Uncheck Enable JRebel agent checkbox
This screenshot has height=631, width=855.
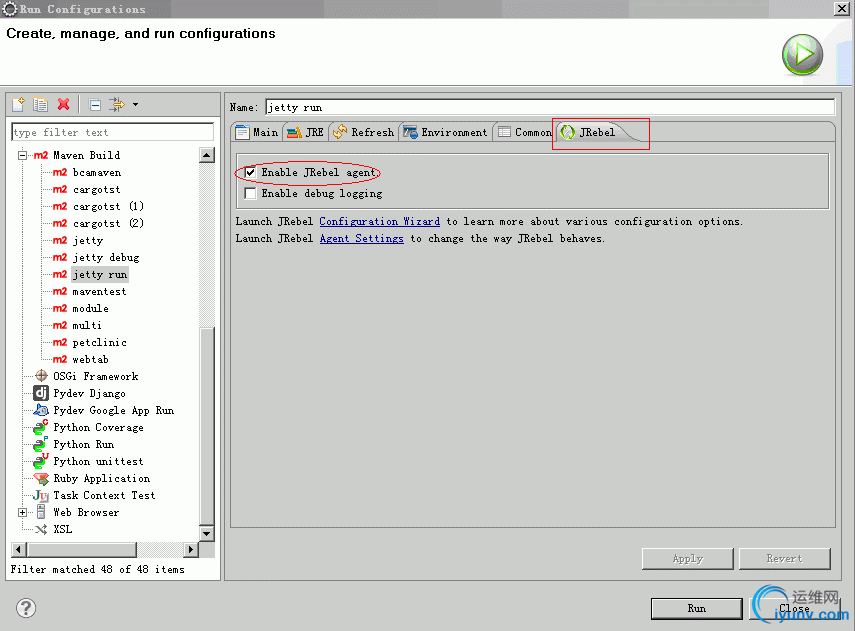[x=250, y=172]
